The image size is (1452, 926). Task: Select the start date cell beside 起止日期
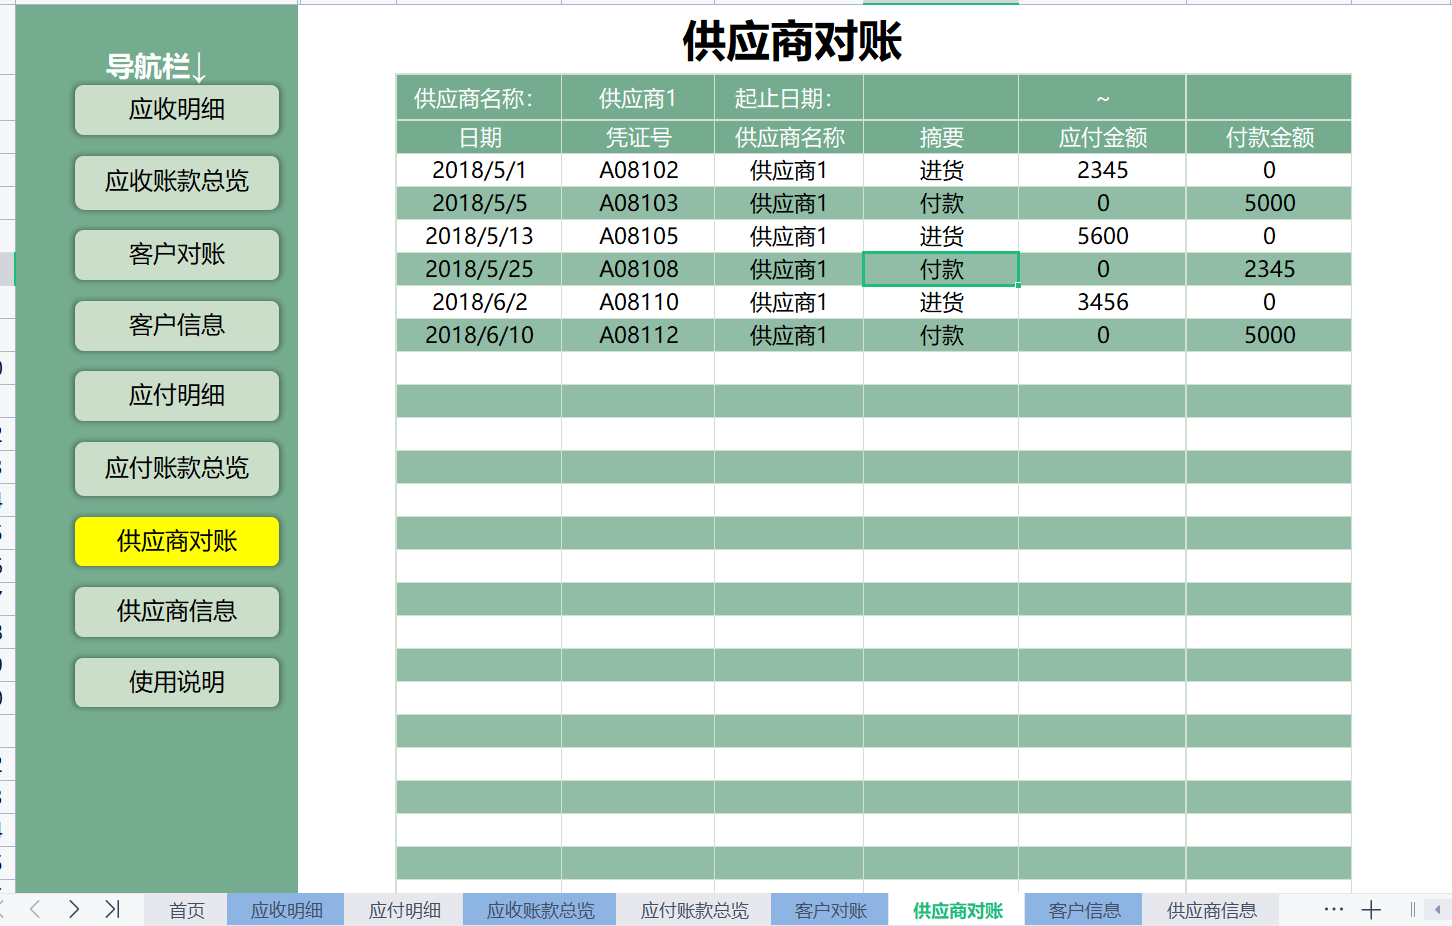pos(940,97)
